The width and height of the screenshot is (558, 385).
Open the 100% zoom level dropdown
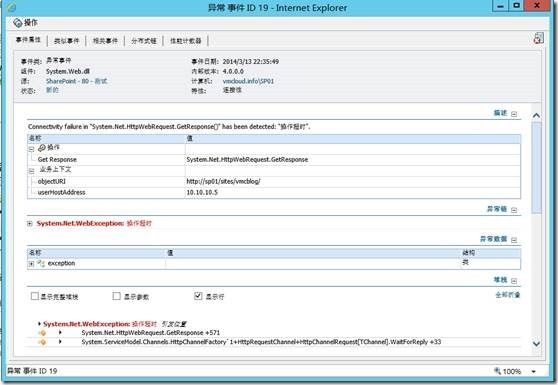click(x=533, y=371)
